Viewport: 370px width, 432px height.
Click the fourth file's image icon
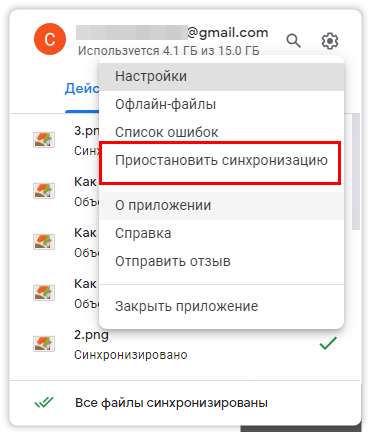tap(44, 292)
